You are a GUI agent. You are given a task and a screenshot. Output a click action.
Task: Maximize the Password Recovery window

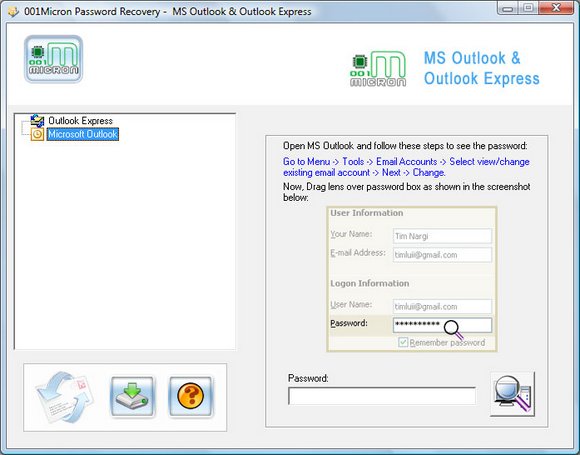coord(528,8)
